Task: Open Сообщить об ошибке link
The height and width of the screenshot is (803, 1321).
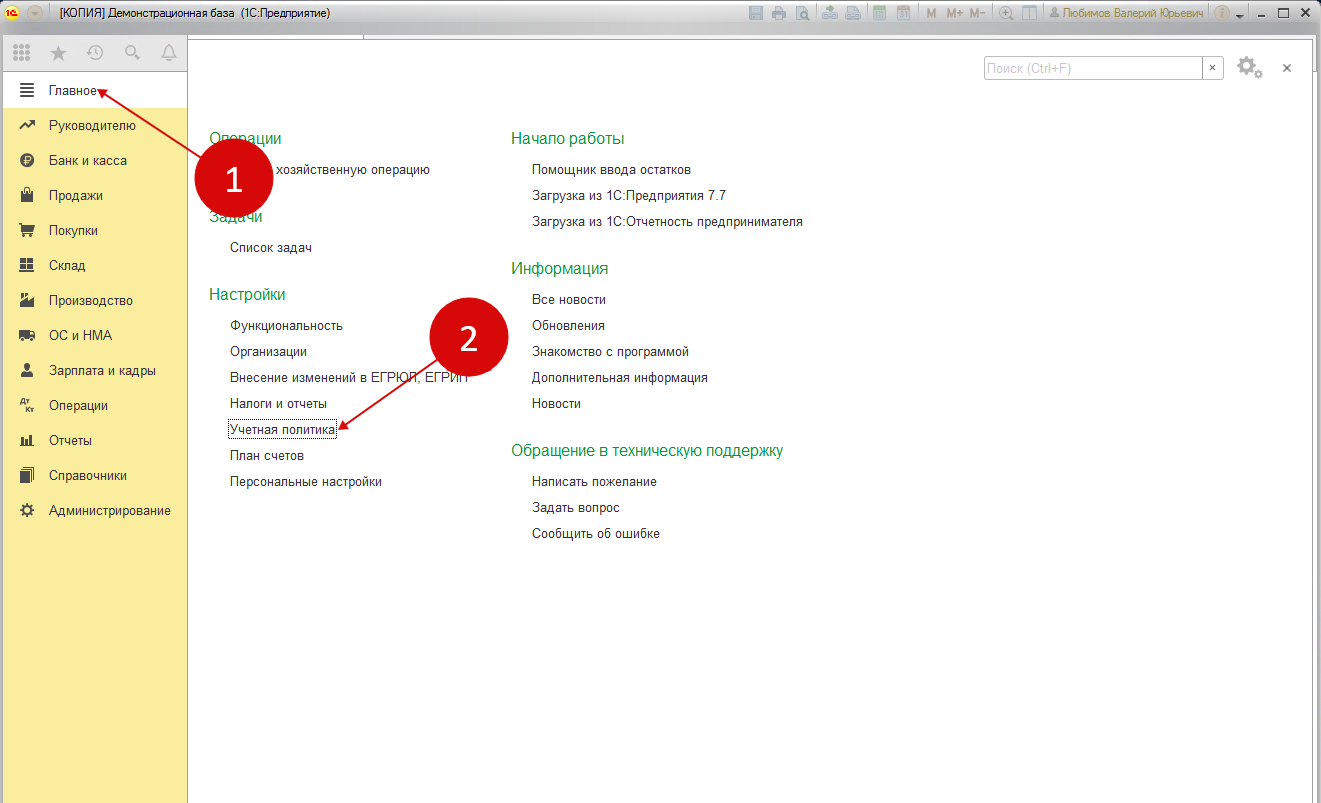Action: click(x=596, y=533)
